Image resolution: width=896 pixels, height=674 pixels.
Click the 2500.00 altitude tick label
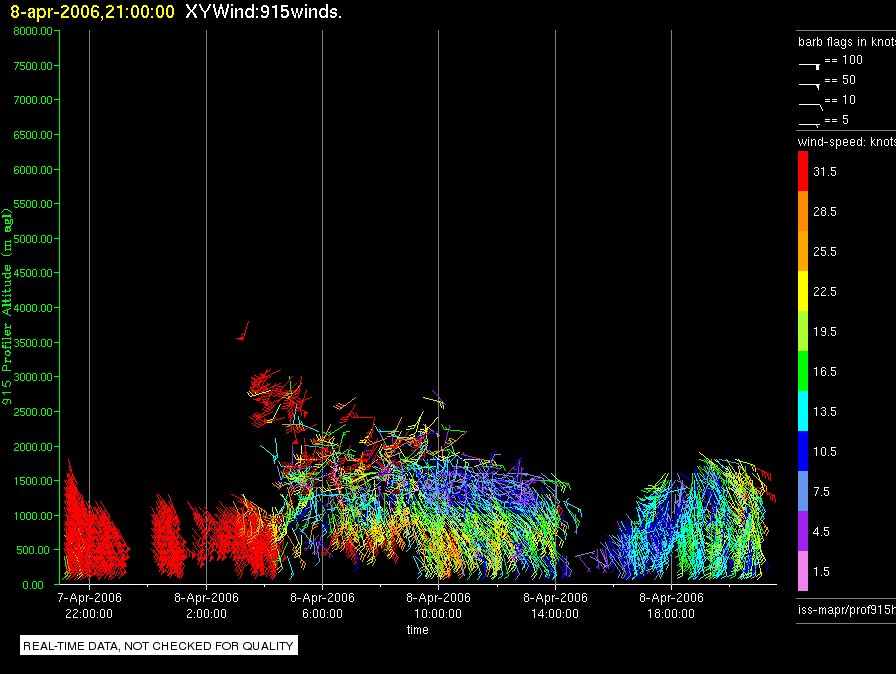pos(33,412)
